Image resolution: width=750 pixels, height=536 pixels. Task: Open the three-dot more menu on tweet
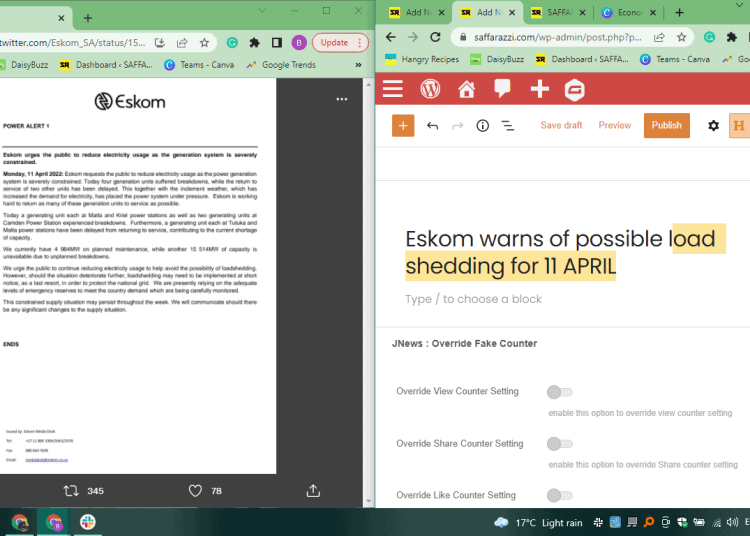tap(342, 99)
